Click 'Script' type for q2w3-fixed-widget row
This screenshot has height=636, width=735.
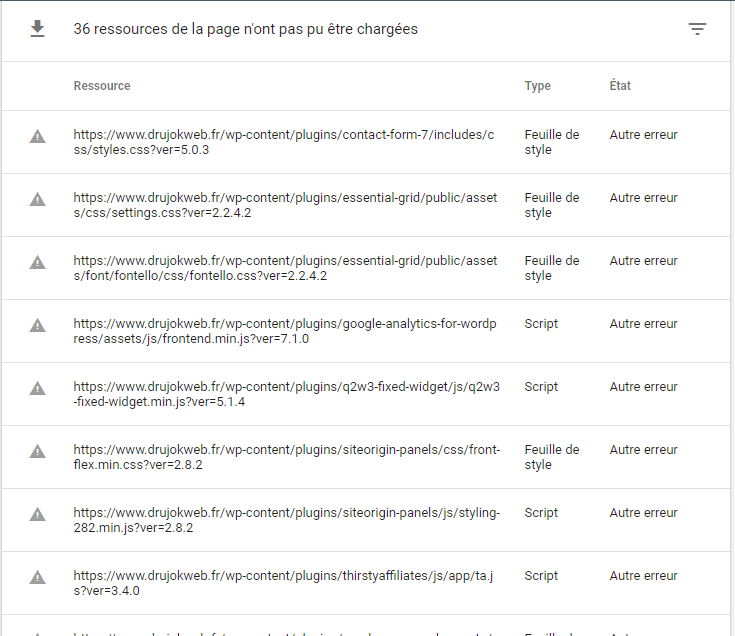[541, 387]
